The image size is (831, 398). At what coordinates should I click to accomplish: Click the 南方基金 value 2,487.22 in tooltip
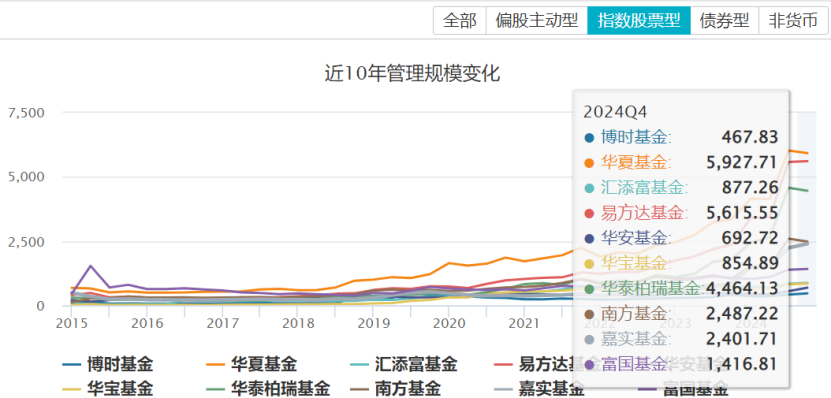pos(742,313)
